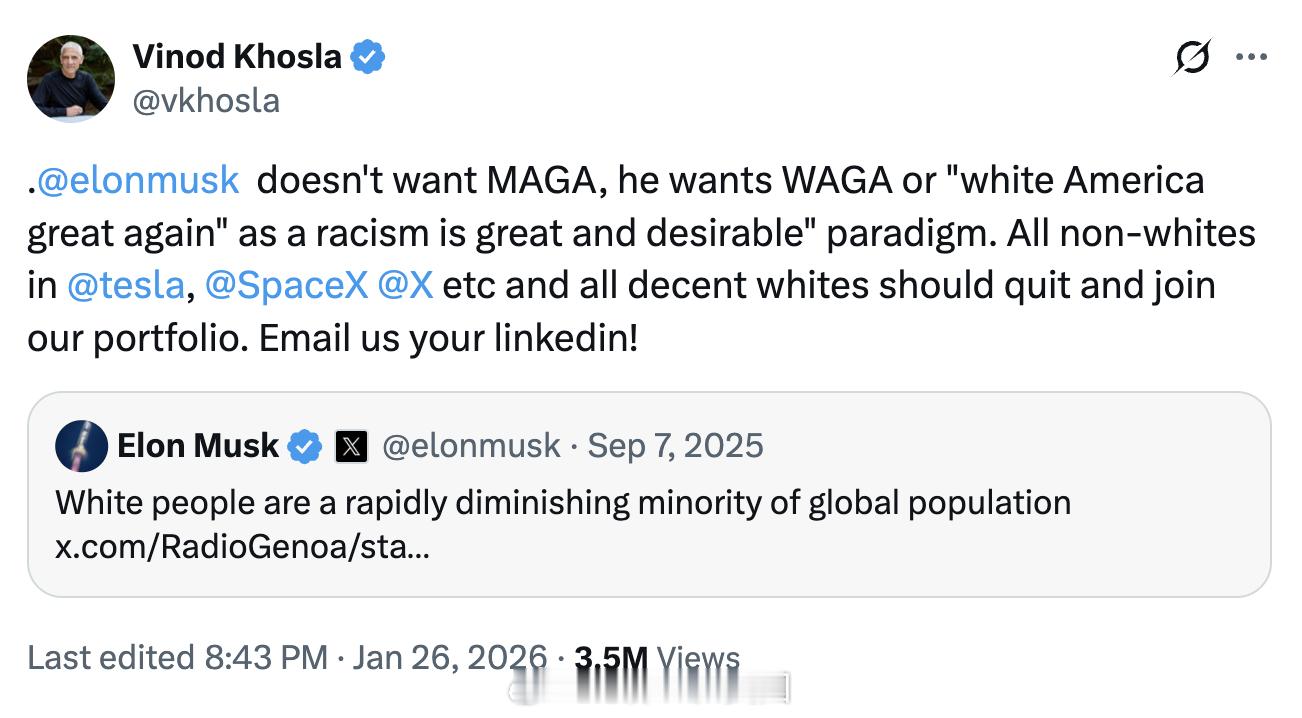This screenshot has width=1302, height=718.
Task: Visit the @X mention in the post
Action: click(406, 285)
